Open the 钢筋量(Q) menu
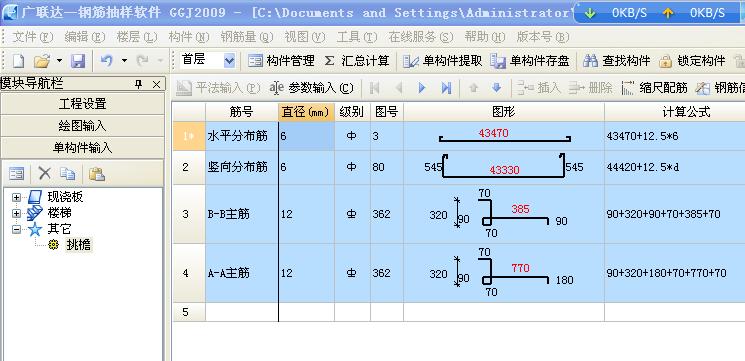This screenshot has height=361, width=745. coord(247,37)
